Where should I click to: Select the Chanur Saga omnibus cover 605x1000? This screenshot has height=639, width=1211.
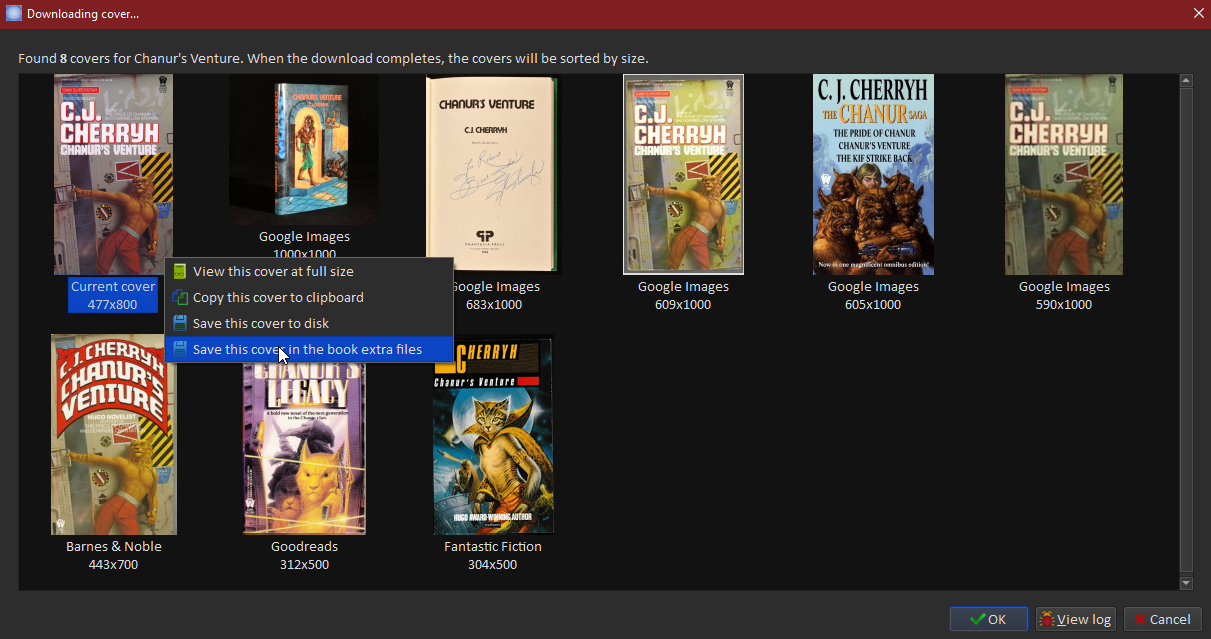tap(873, 175)
